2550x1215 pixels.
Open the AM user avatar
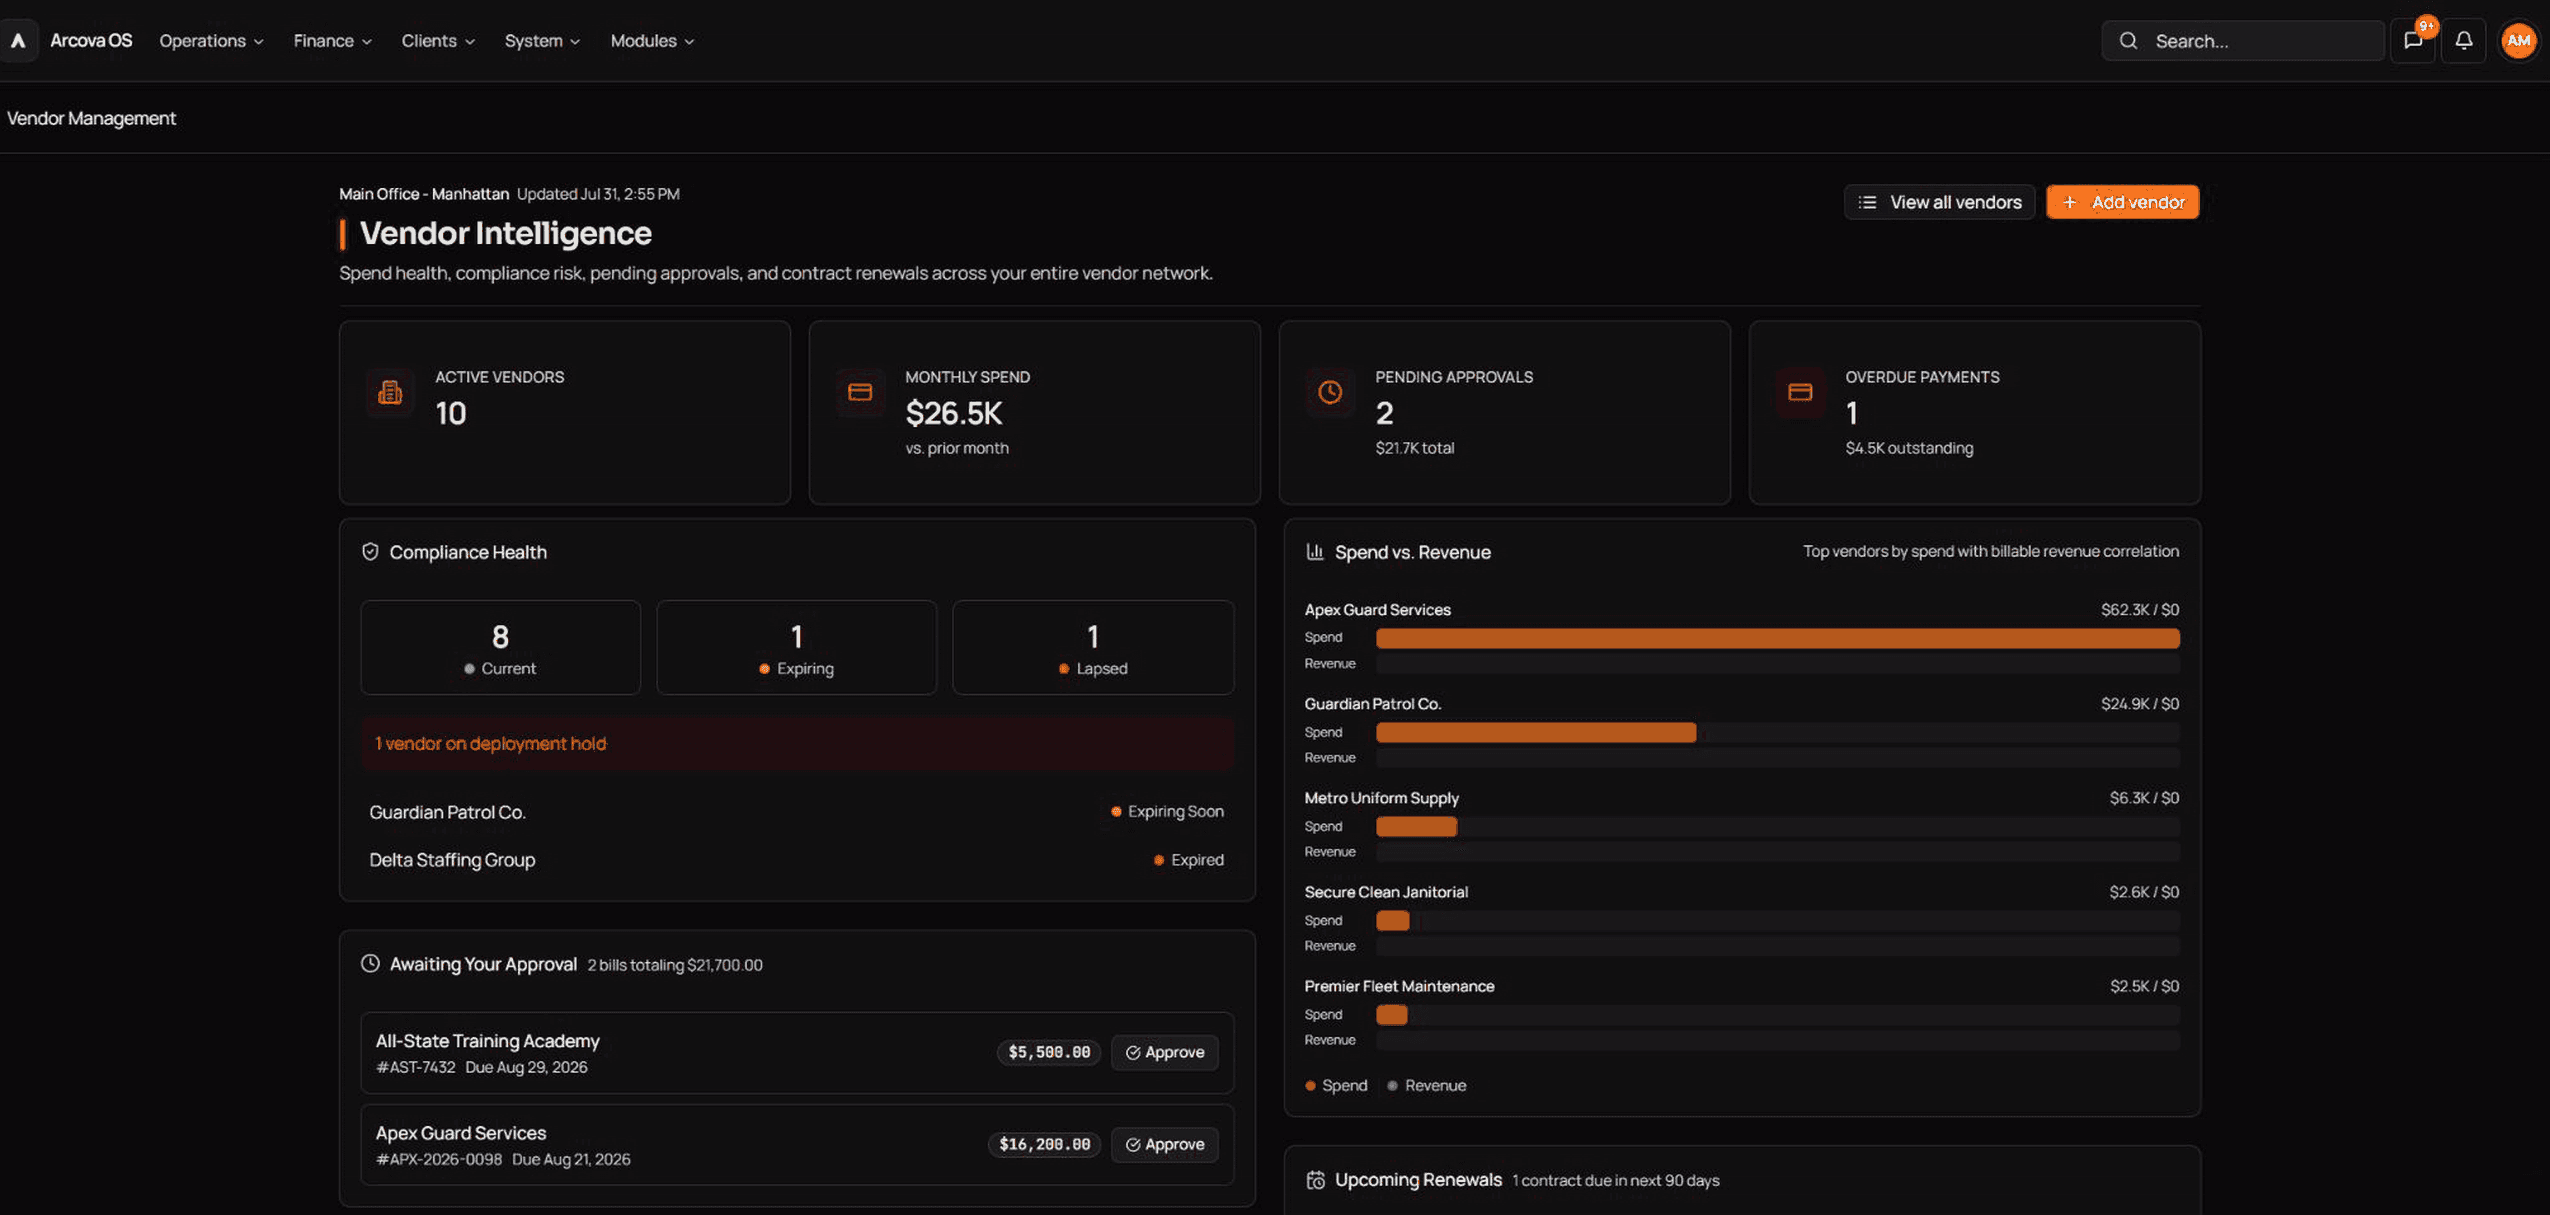click(2518, 41)
